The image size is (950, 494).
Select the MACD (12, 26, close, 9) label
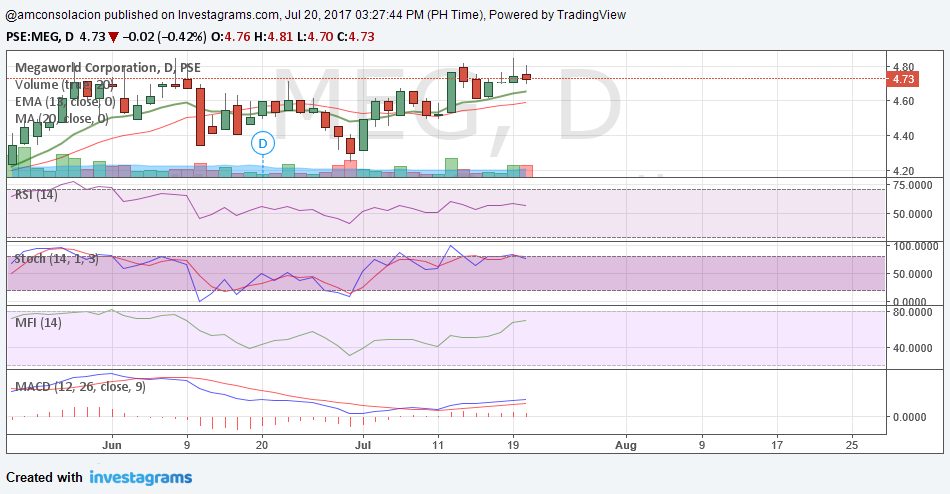click(x=80, y=386)
